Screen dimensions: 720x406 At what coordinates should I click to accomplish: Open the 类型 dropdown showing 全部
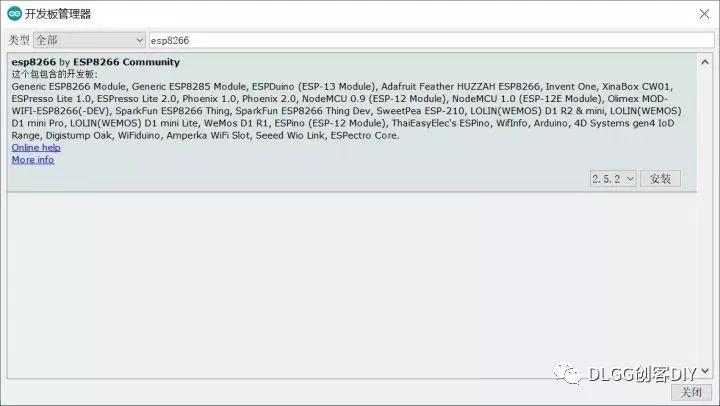pyautogui.click(x=89, y=40)
